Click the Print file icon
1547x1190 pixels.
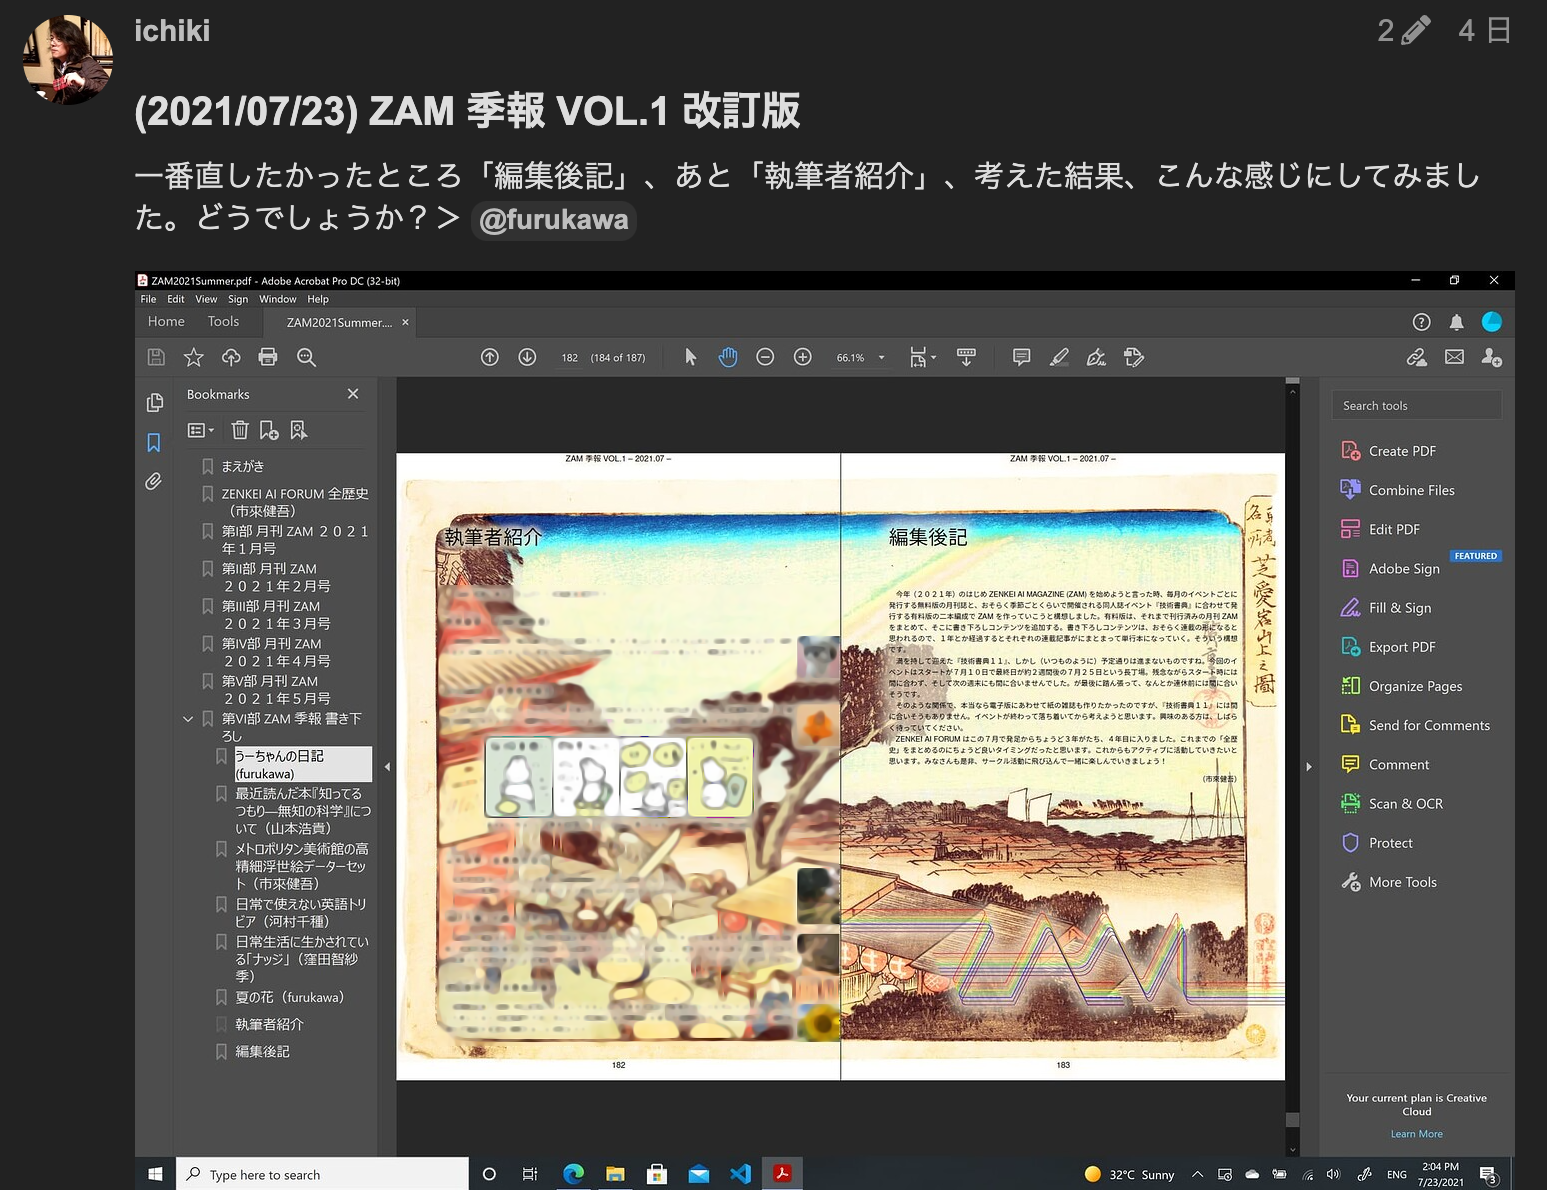pos(267,357)
